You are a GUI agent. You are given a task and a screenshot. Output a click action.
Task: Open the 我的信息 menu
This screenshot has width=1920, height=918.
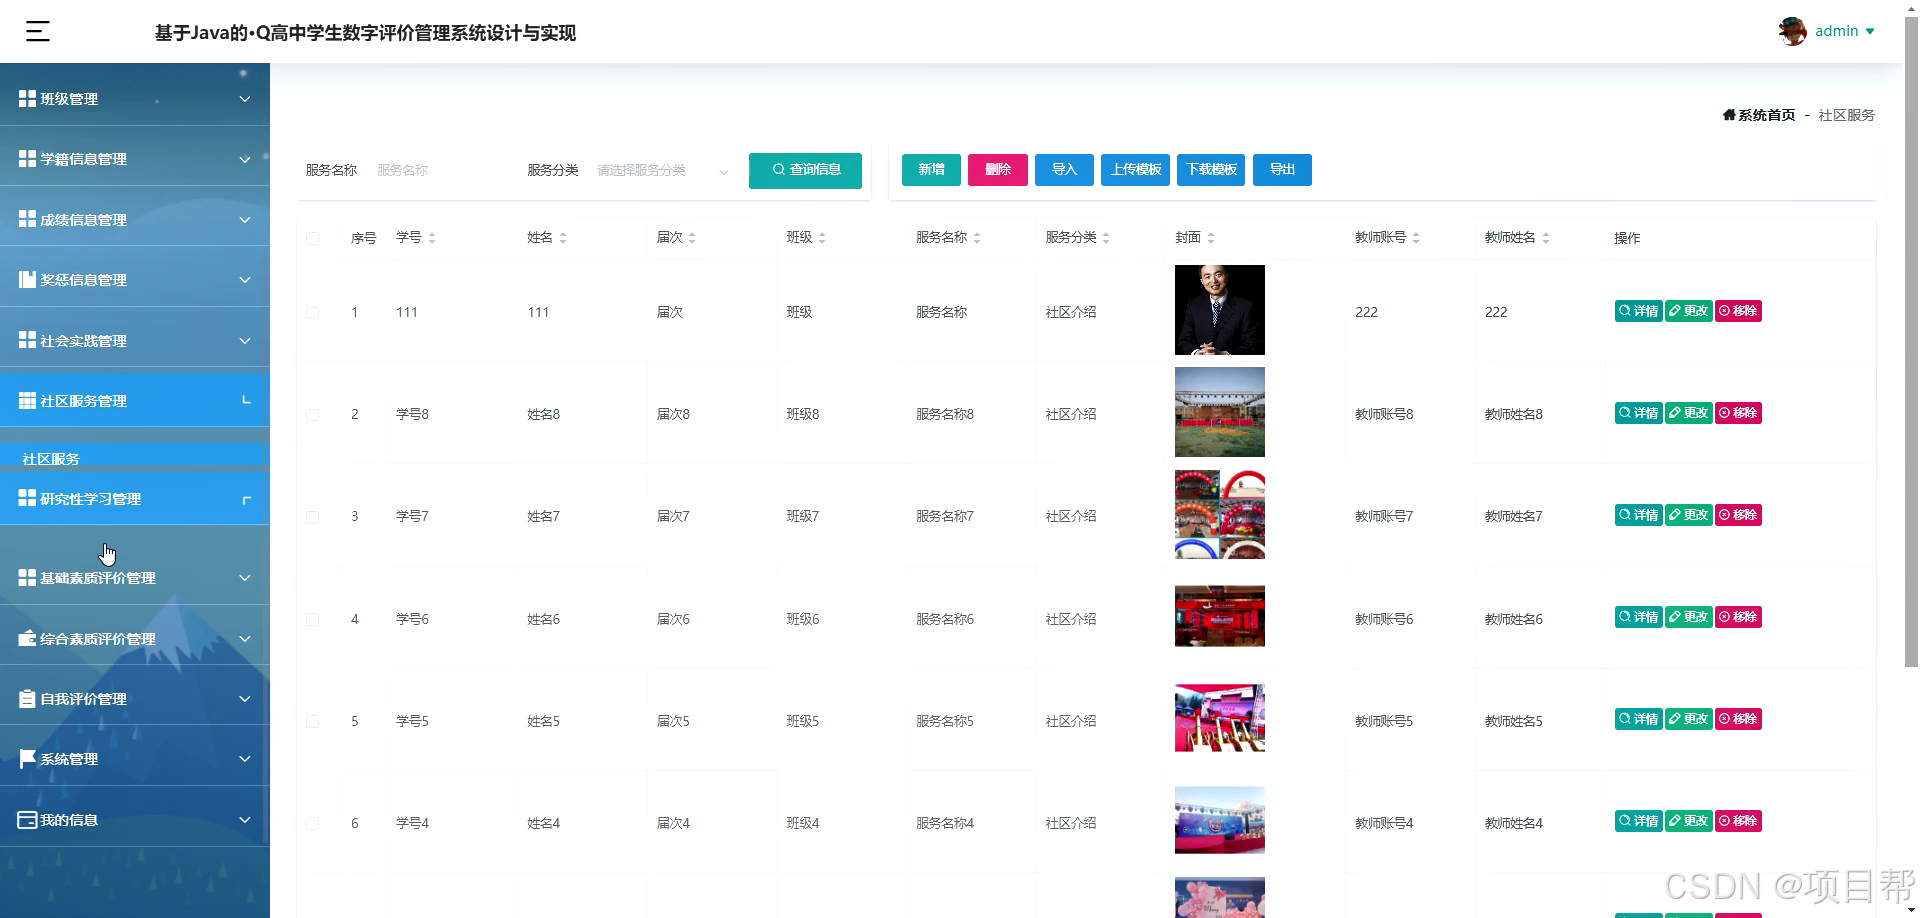tap(135, 820)
